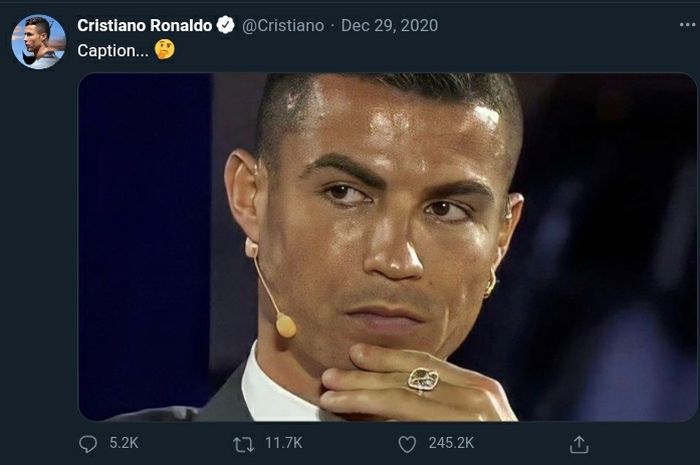Click the 5.2K reply count
The height and width of the screenshot is (465, 700).
[x=122, y=443]
